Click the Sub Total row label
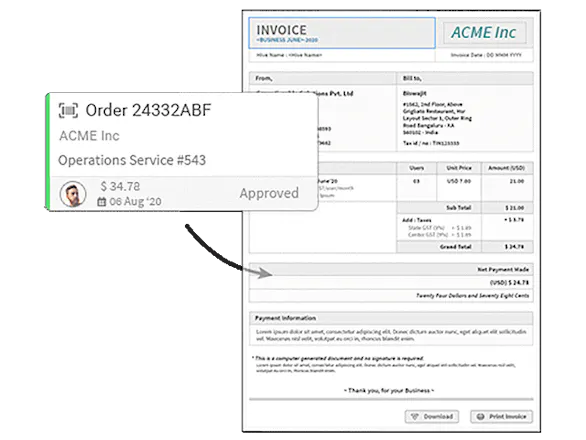The image size is (586, 440). (458, 207)
